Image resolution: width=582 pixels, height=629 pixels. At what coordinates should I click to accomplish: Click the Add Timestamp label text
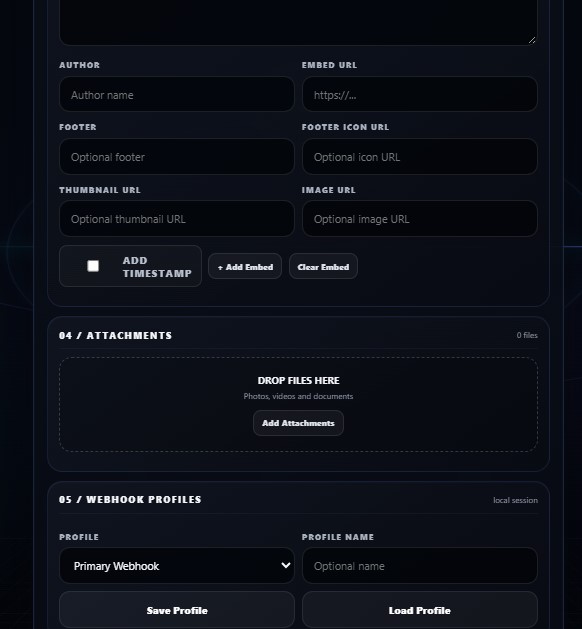[x=157, y=267]
